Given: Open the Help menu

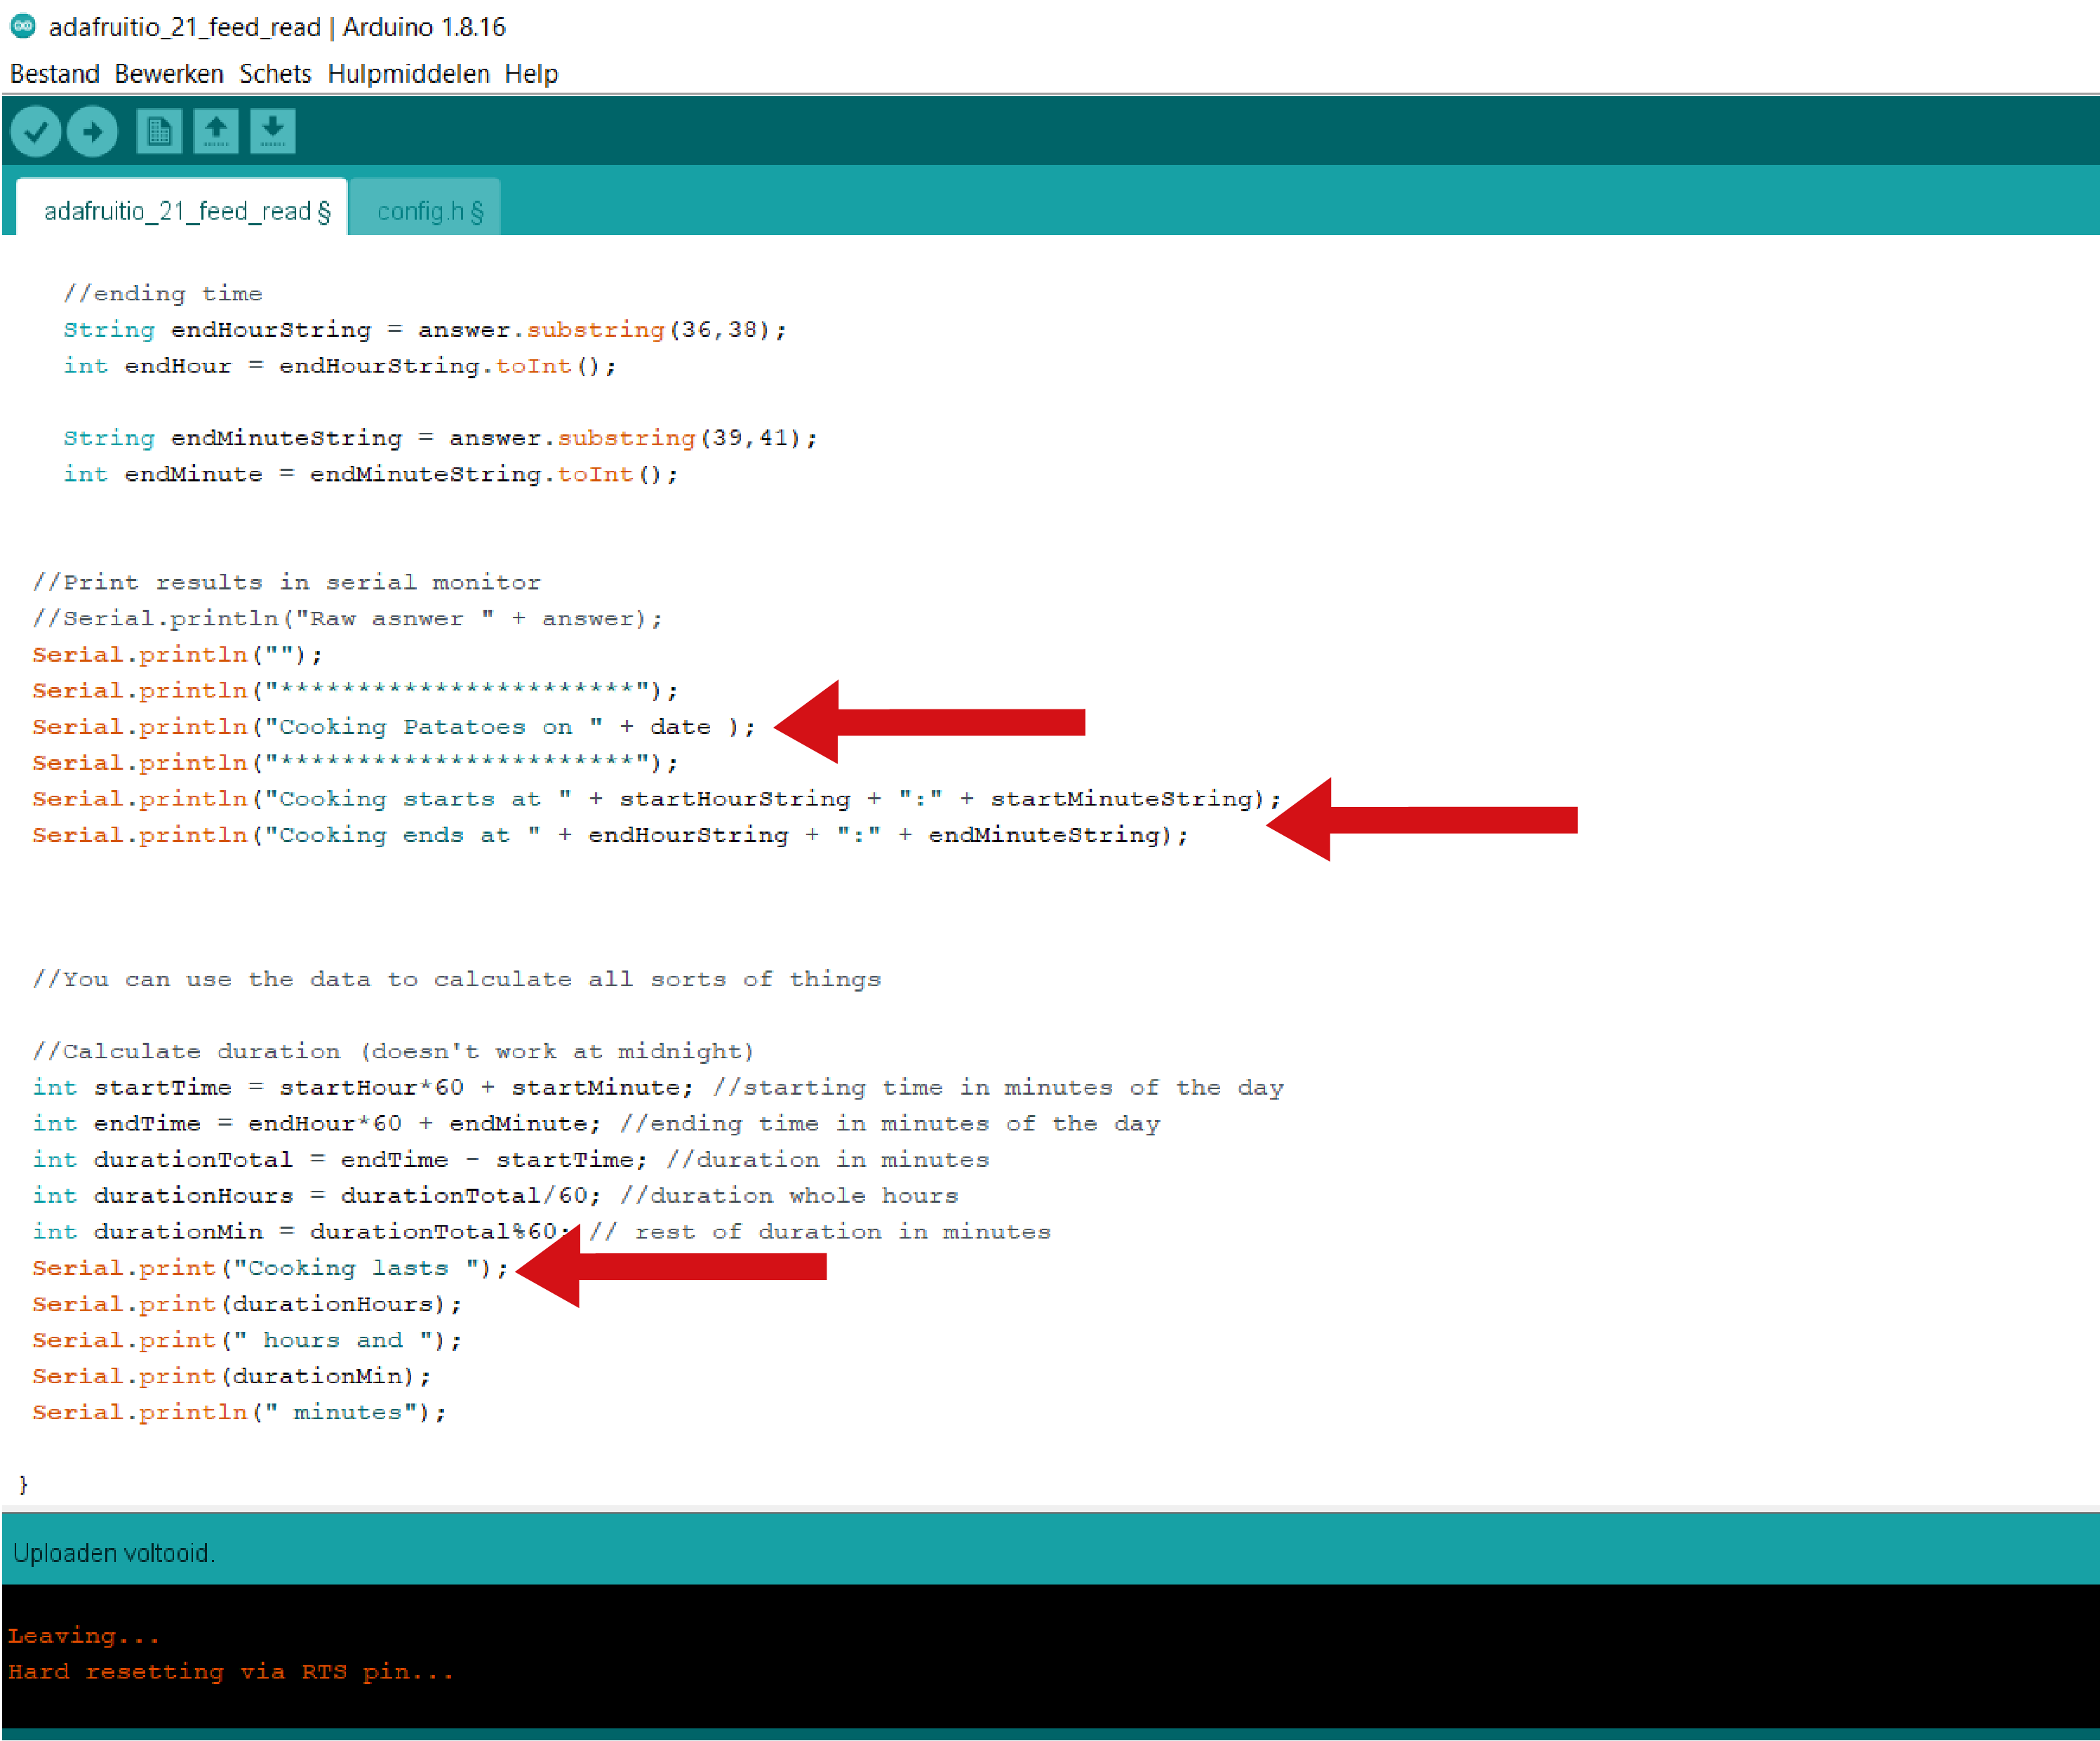Looking at the screenshot, I should (x=531, y=74).
